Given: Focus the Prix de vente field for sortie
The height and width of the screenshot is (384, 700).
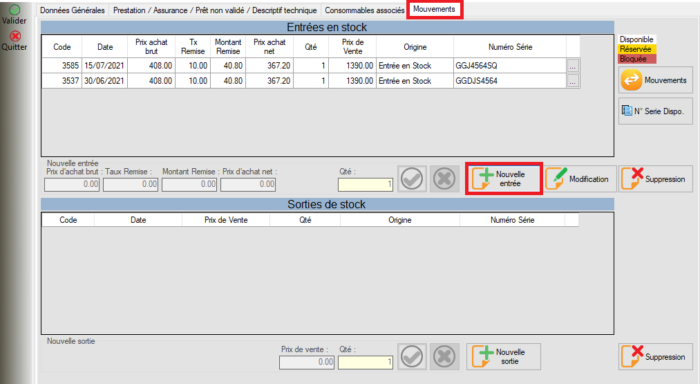Looking at the screenshot, I should 307,362.
